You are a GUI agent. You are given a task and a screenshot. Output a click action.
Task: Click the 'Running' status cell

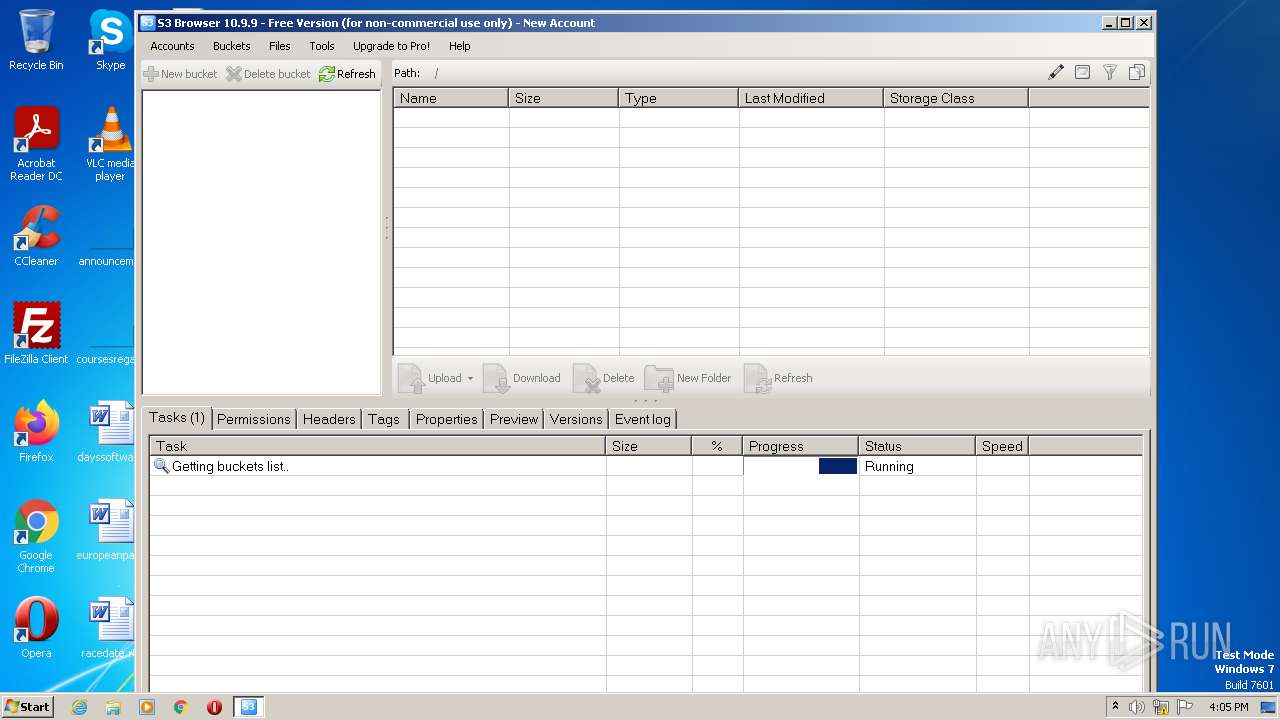[917, 466]
